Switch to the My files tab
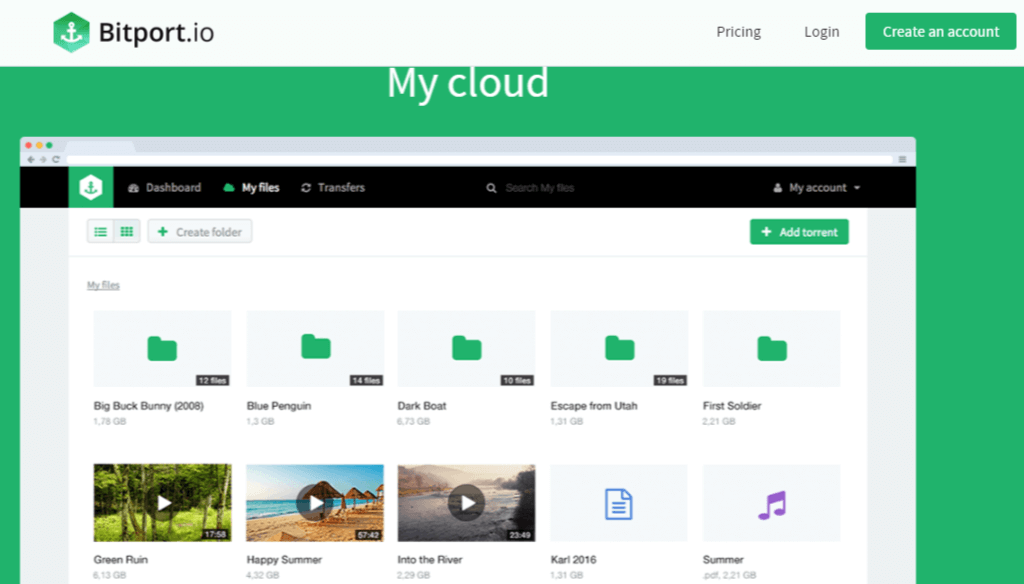Image resolution: width=1024 pixels, height=584 pixels. pos(251,187)
